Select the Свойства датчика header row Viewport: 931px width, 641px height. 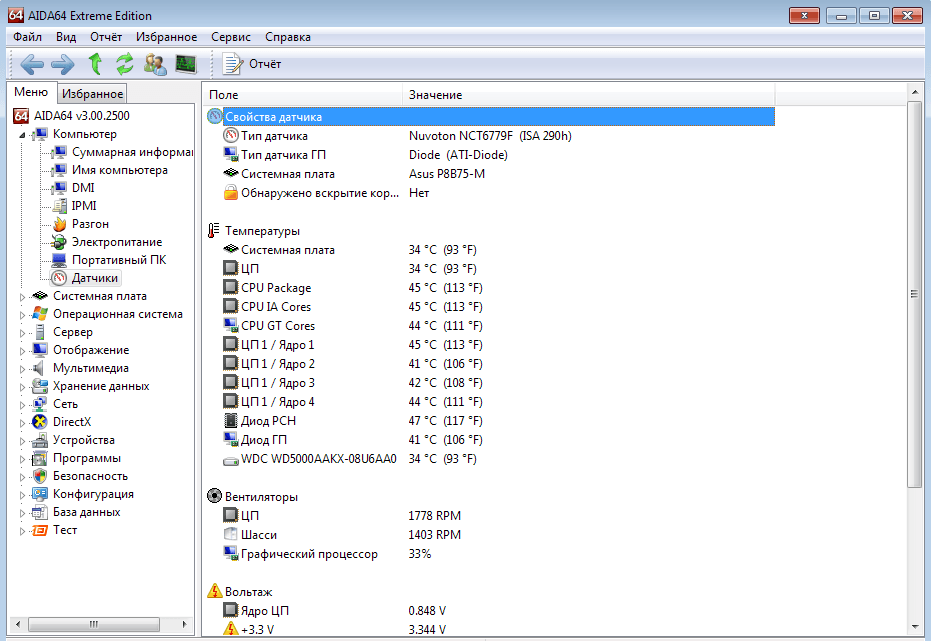[x=490, y=117]
